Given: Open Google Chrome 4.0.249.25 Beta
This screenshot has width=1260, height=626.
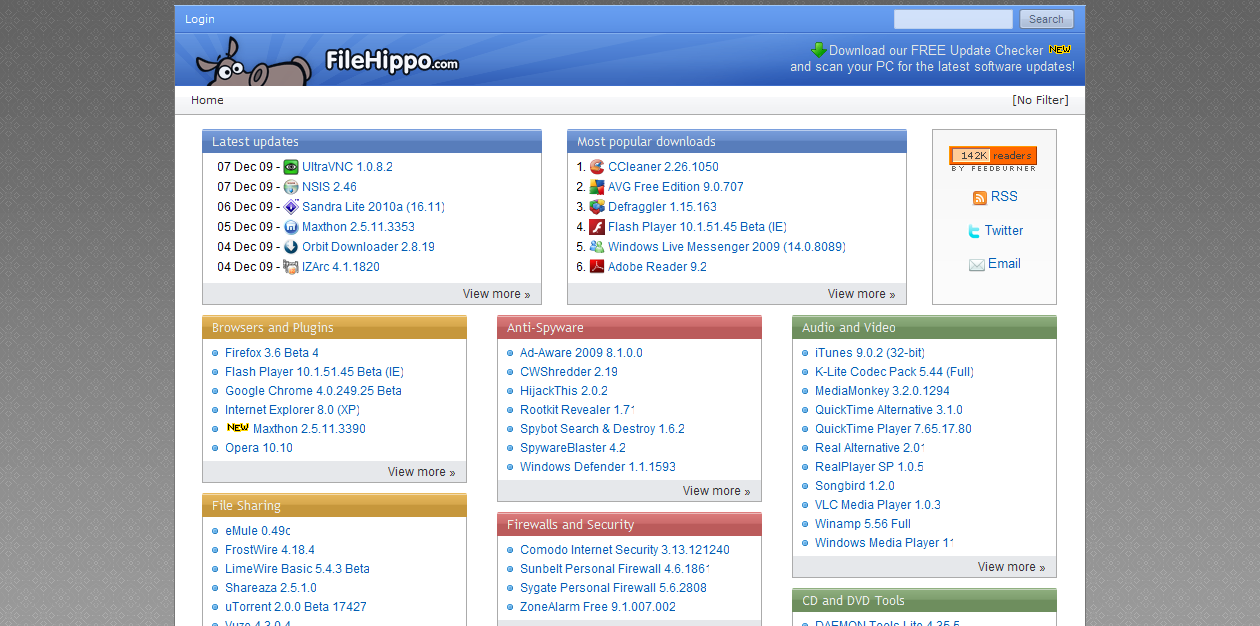Looking at the screenshot, I should pyautogui.click(x=313, y=391).
